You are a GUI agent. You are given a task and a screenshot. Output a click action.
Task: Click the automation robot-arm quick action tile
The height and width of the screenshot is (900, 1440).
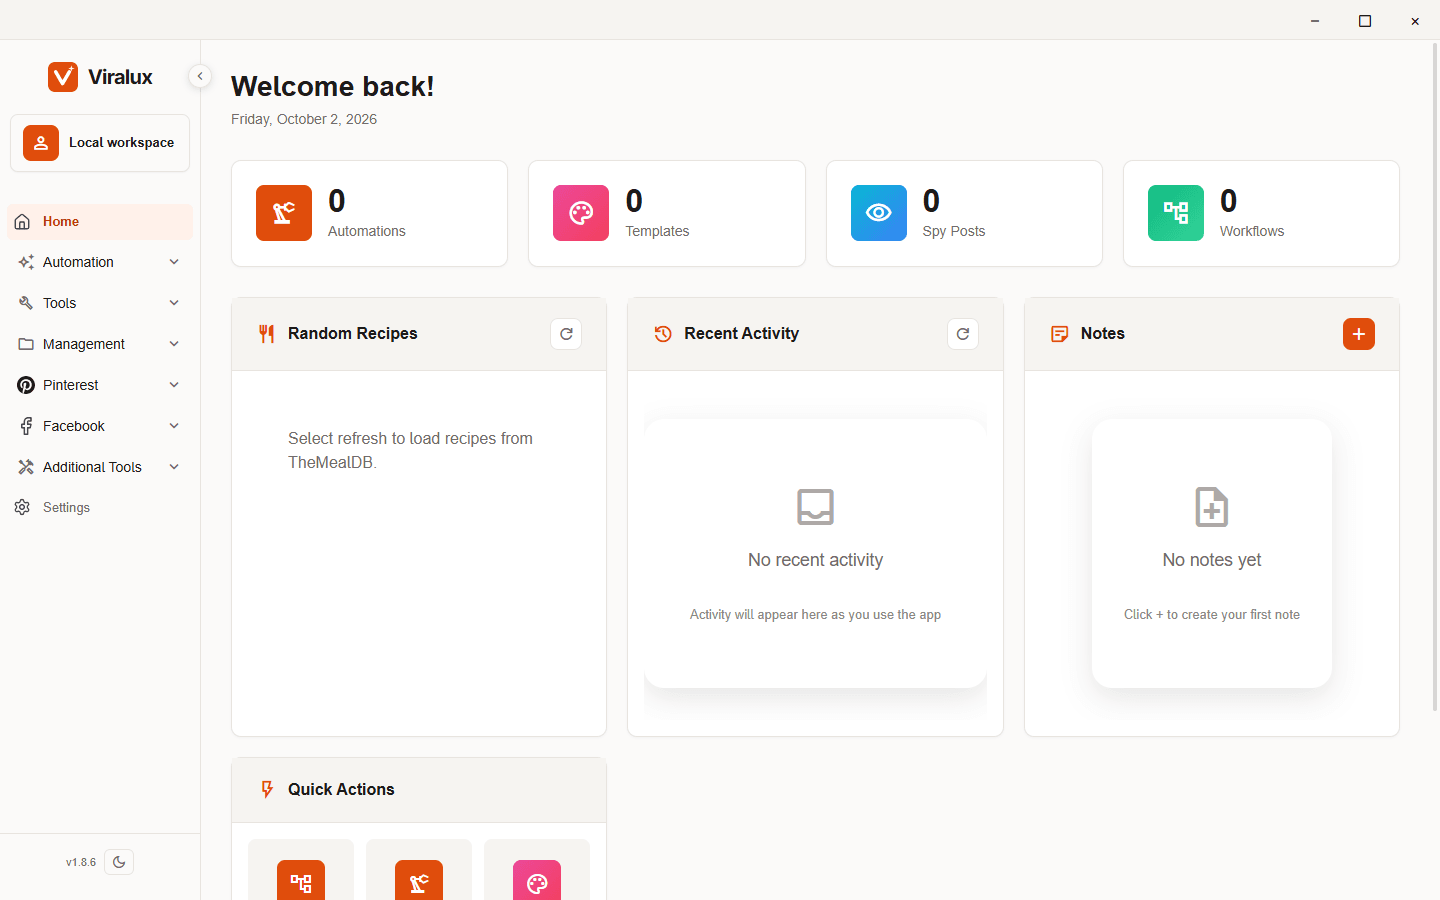[x=419, y=870]
